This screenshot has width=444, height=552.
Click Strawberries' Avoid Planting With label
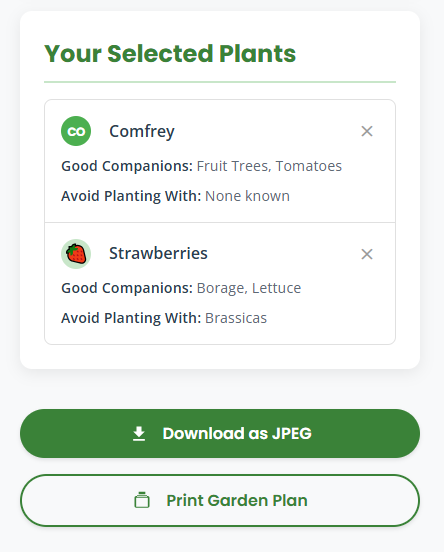pyautogui.click(x=131, y=318)
